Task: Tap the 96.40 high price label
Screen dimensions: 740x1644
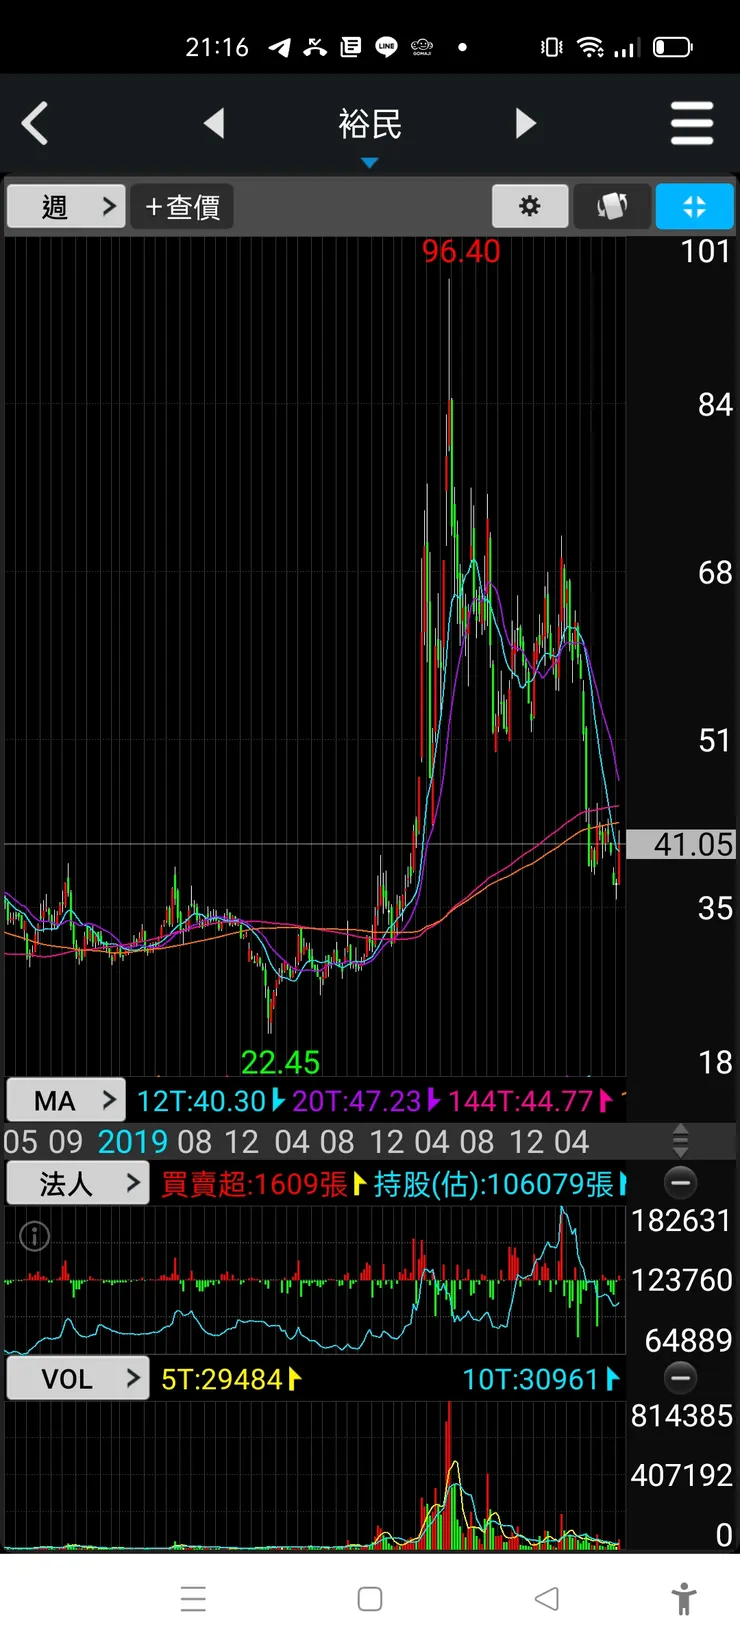Action: coord(461,251)
